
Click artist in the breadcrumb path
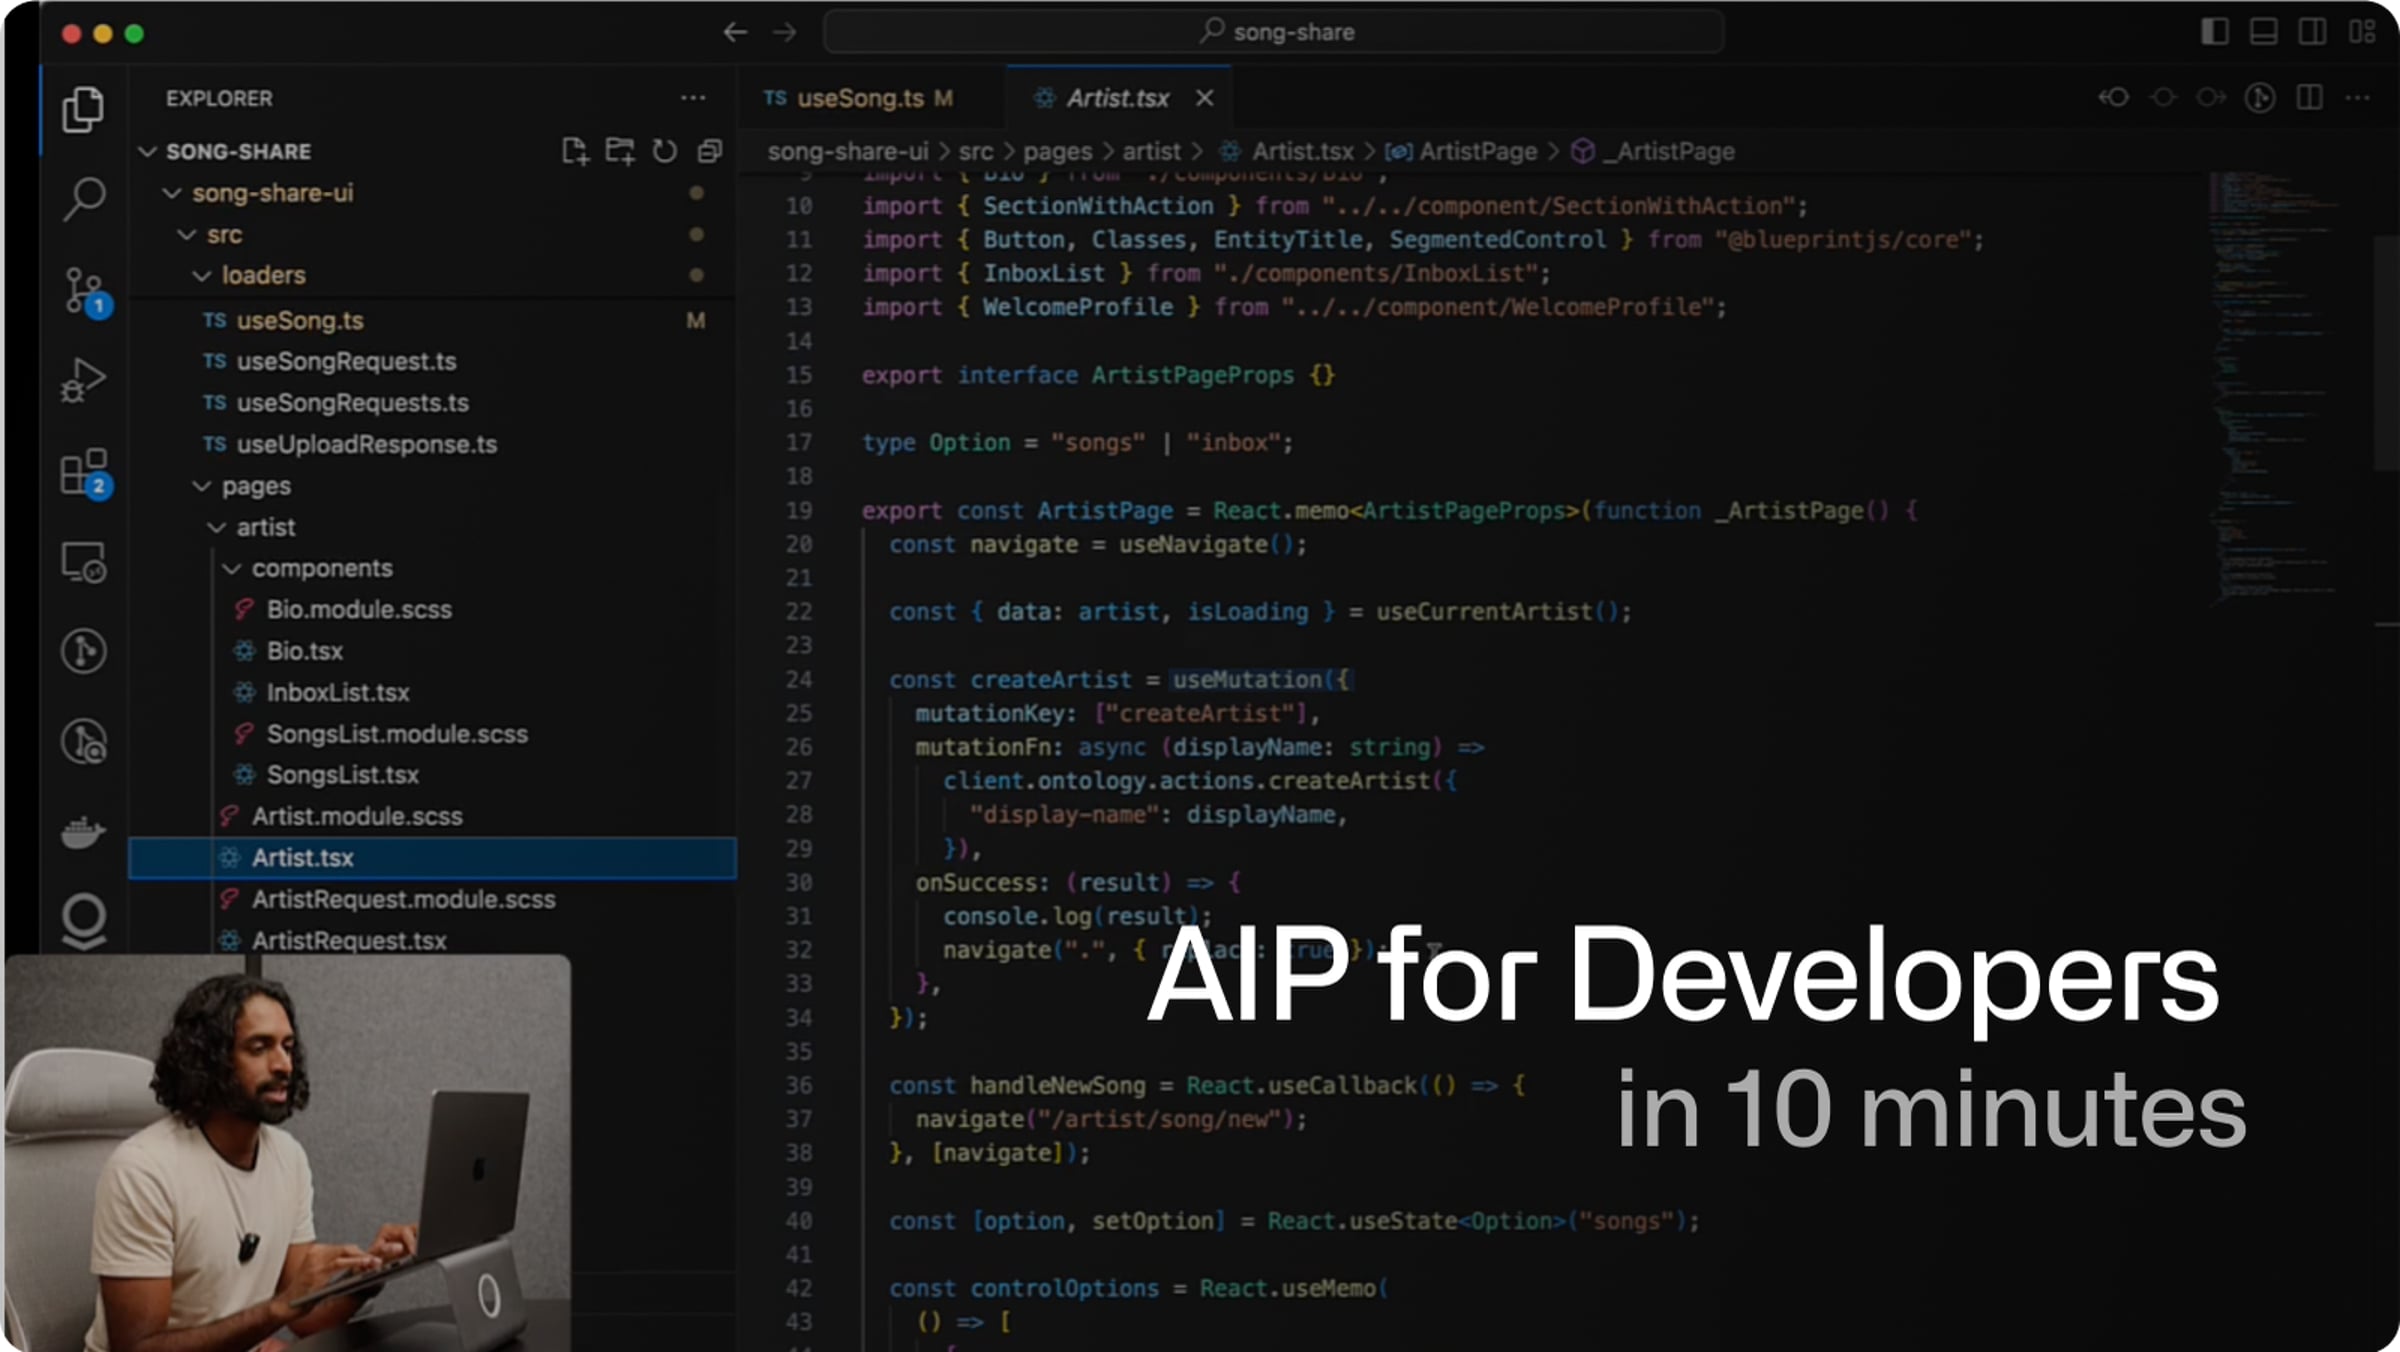1151,152
